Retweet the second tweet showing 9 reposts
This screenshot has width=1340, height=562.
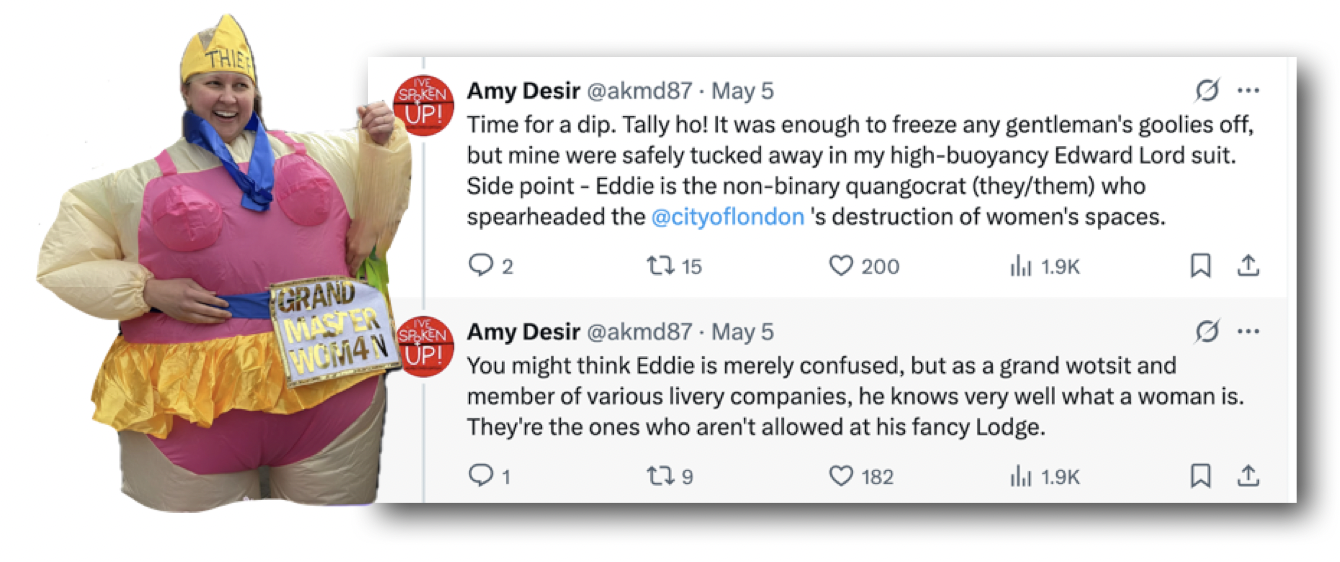pyautogui.click(x=671, y=477)
